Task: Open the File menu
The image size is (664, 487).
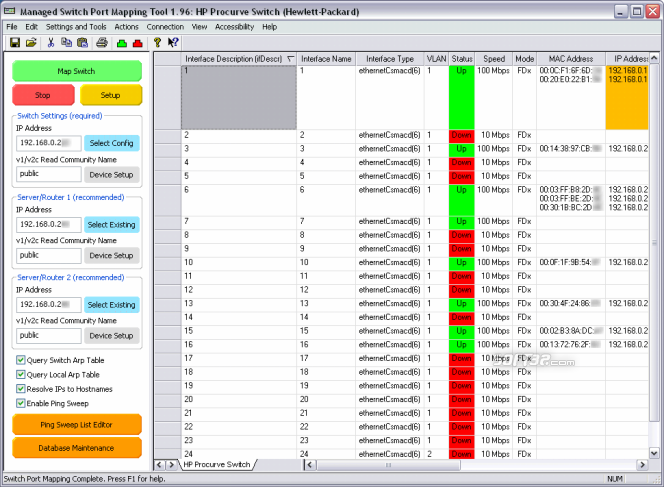Action: (x=12, y=27)
